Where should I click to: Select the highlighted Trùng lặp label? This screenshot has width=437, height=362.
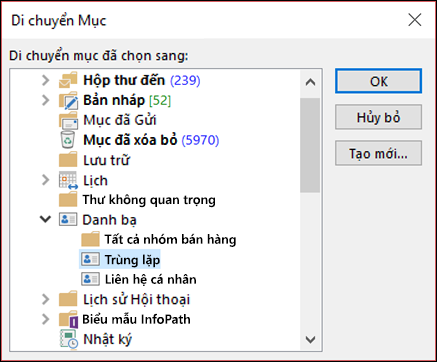(132, 260)
